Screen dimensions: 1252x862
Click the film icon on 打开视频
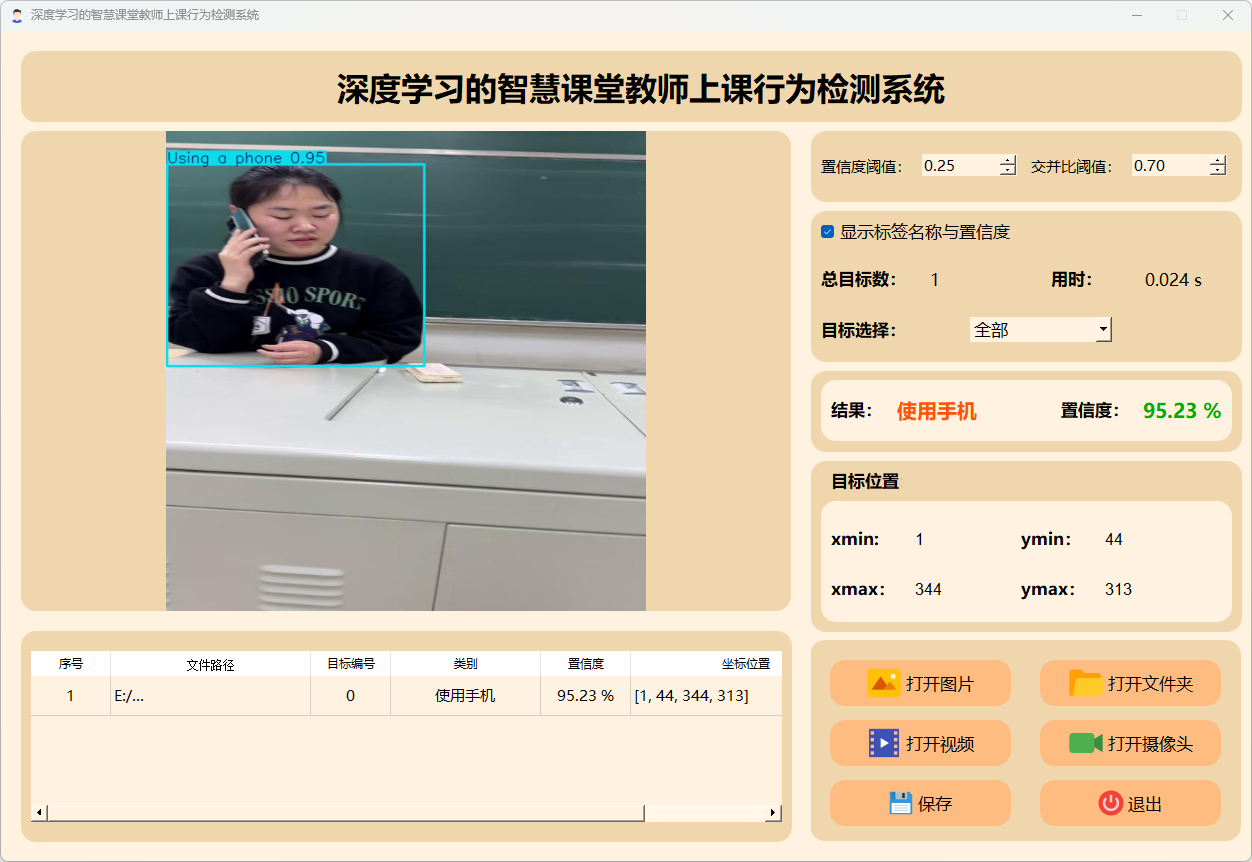coord(884,743)
